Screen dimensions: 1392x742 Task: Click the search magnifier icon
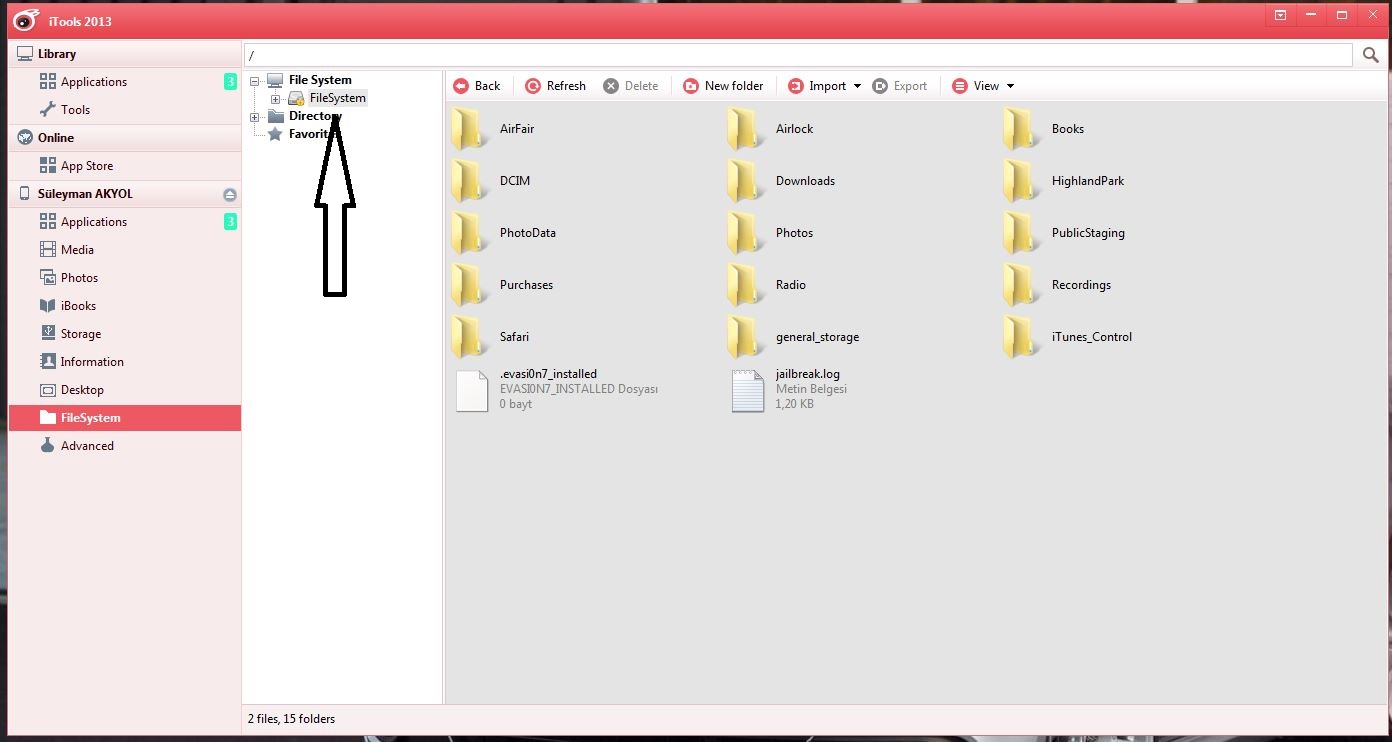(1371, 55)
